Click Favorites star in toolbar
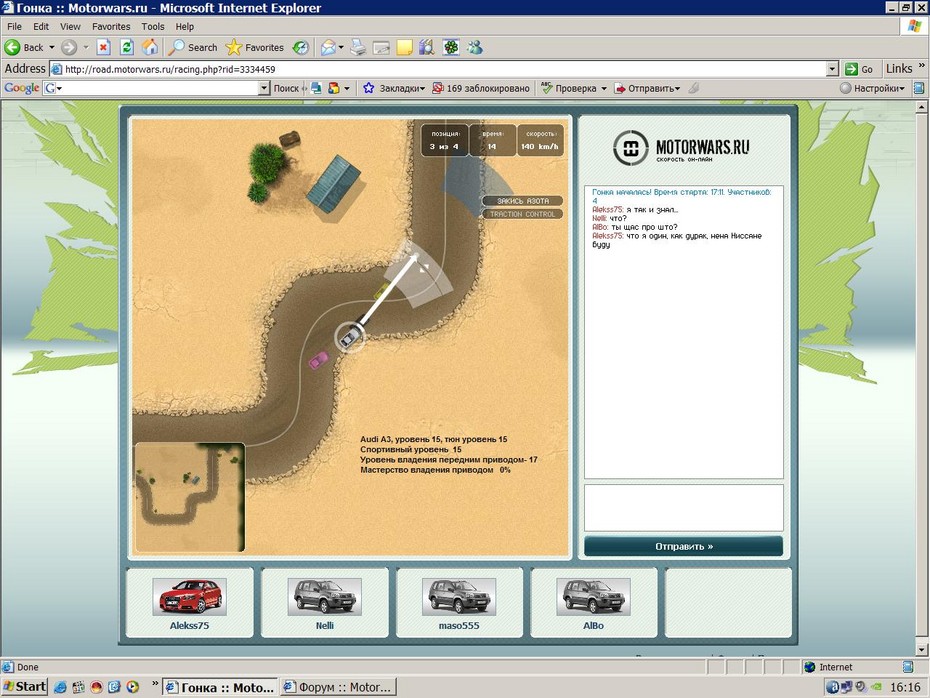This screenshot has width=930, height=698. point(255,47)
